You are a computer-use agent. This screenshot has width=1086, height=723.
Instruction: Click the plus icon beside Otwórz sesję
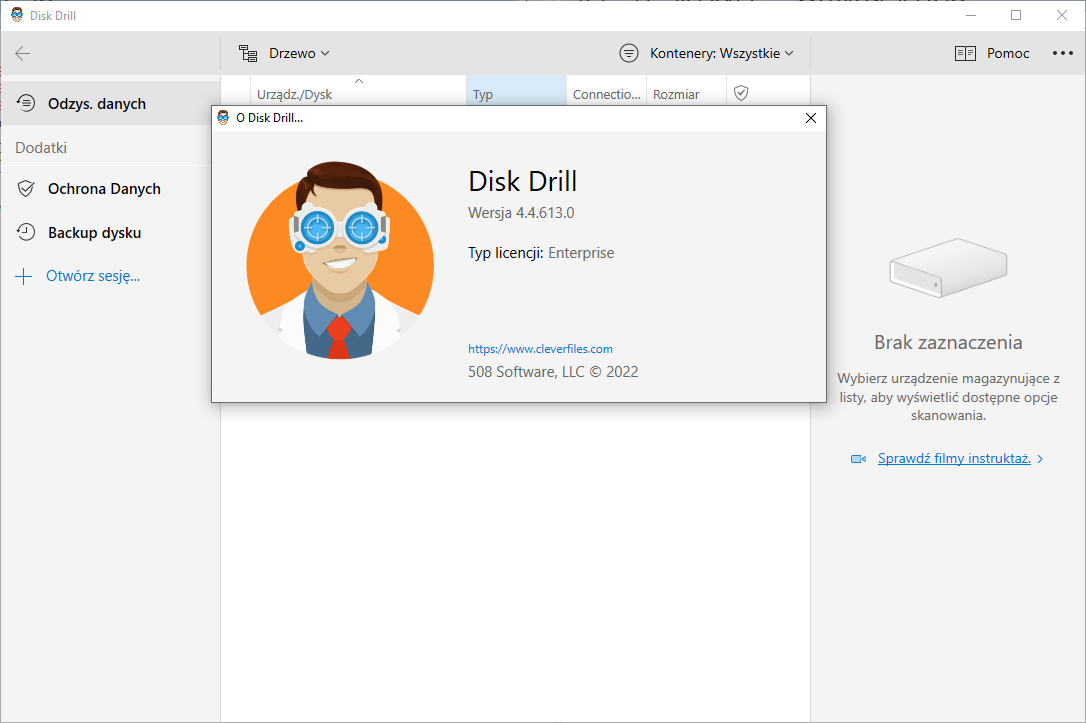[24, 276]
